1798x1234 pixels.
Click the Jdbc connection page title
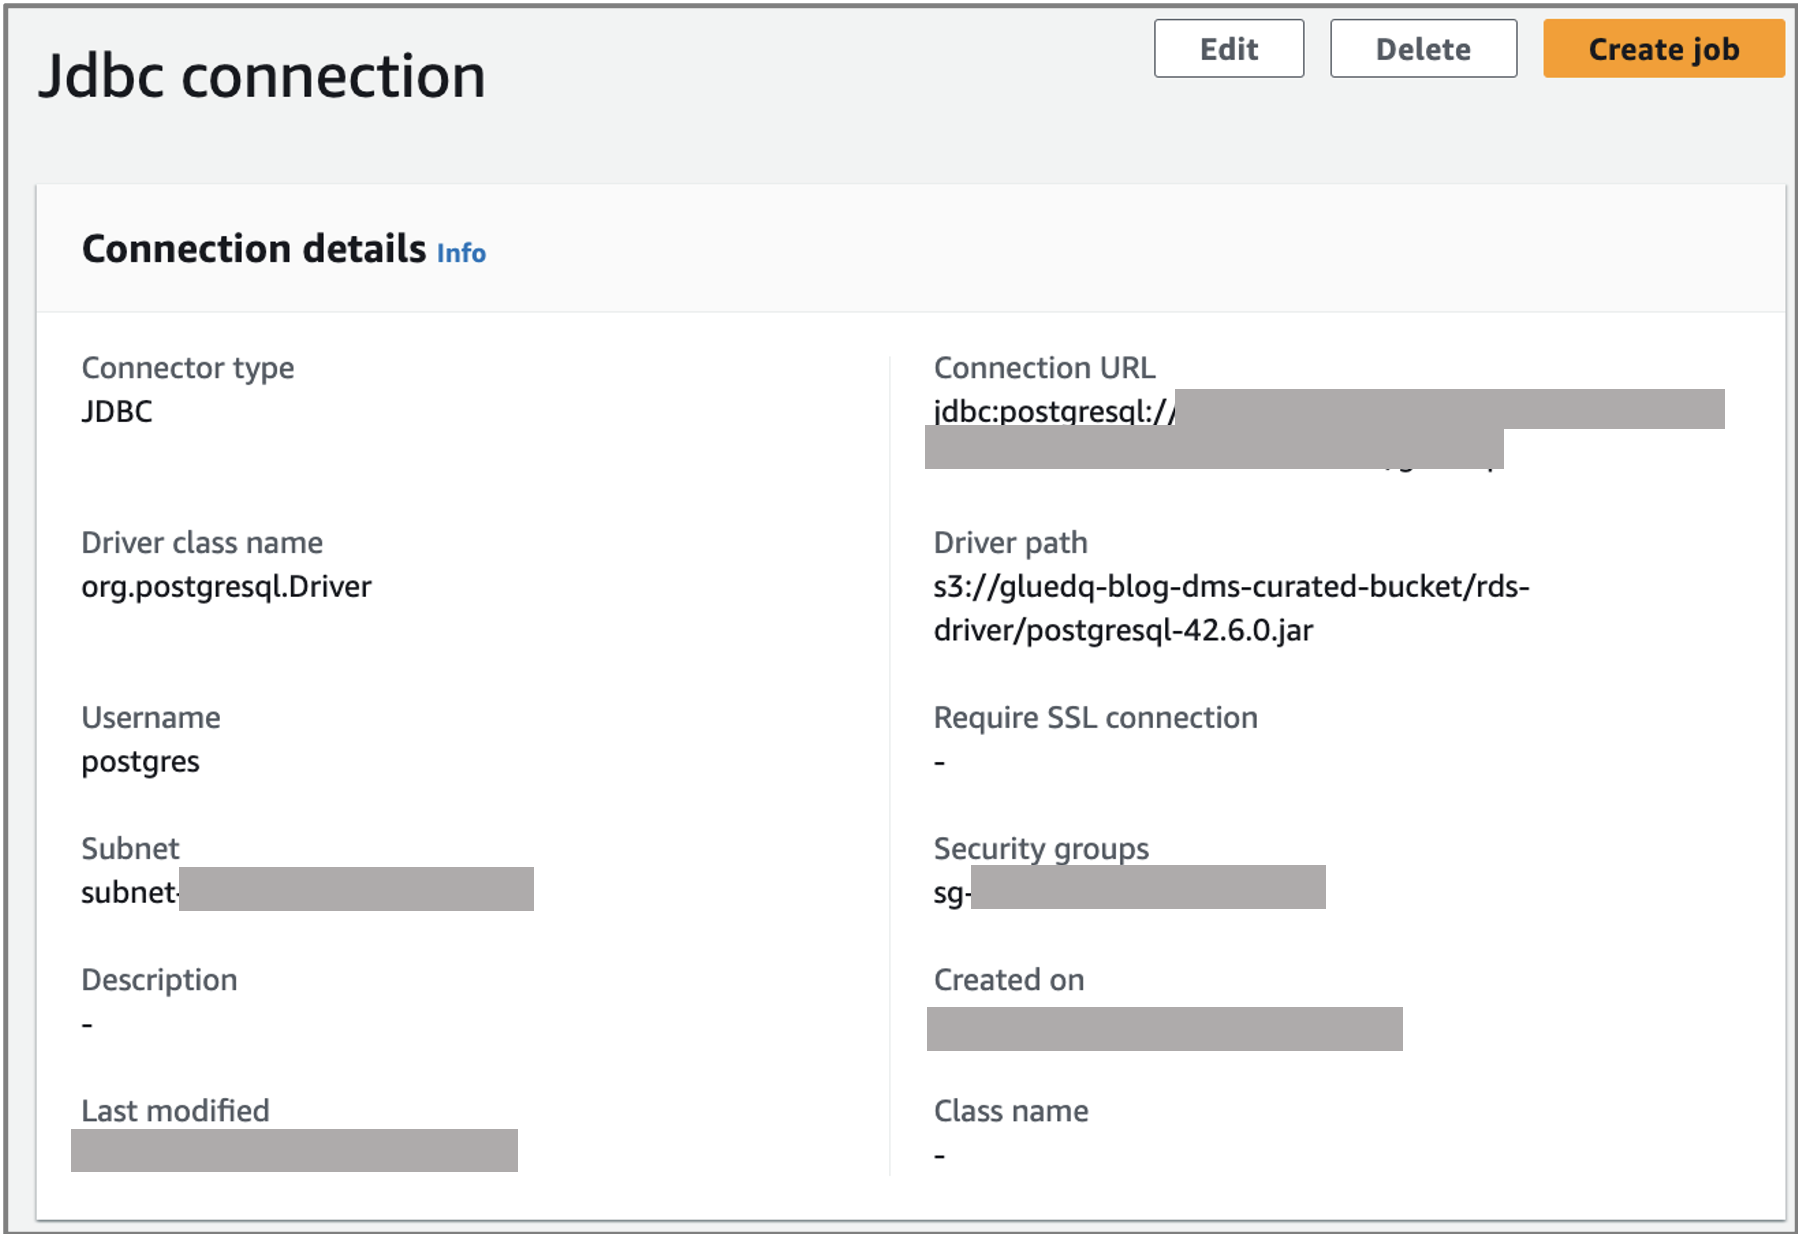click(262, 76)
